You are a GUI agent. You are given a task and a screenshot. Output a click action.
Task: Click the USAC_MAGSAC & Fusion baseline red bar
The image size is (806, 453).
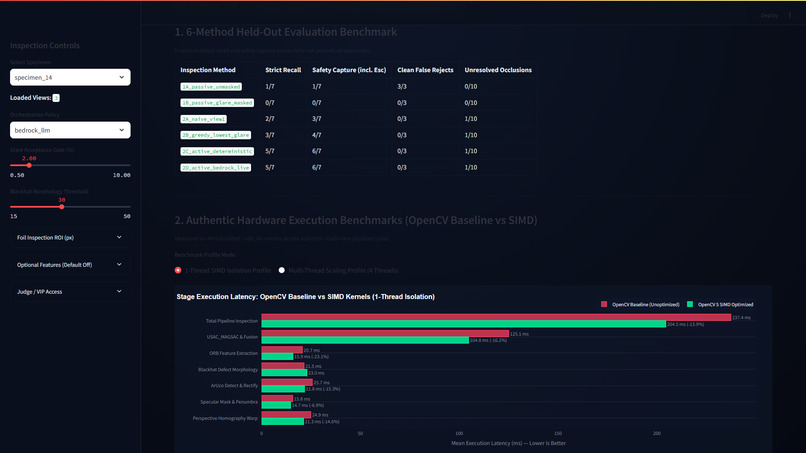tap(385, 334)
